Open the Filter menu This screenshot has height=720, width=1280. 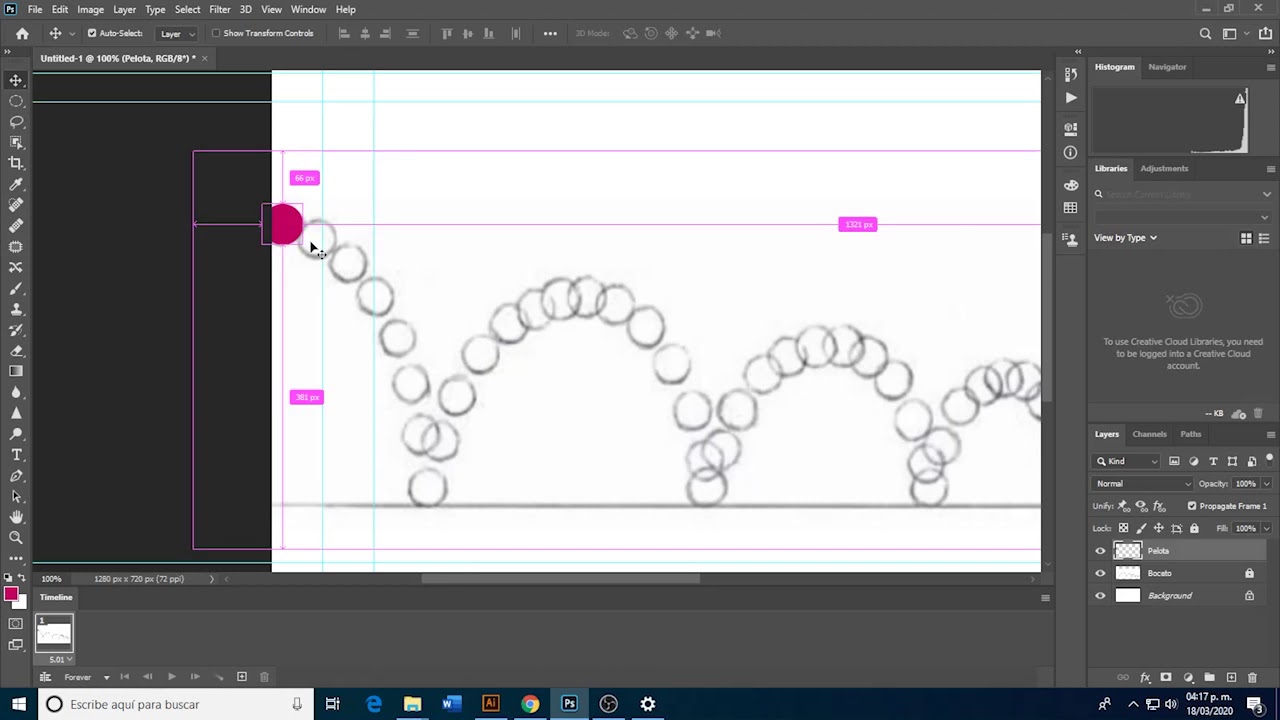coord(220,9)
